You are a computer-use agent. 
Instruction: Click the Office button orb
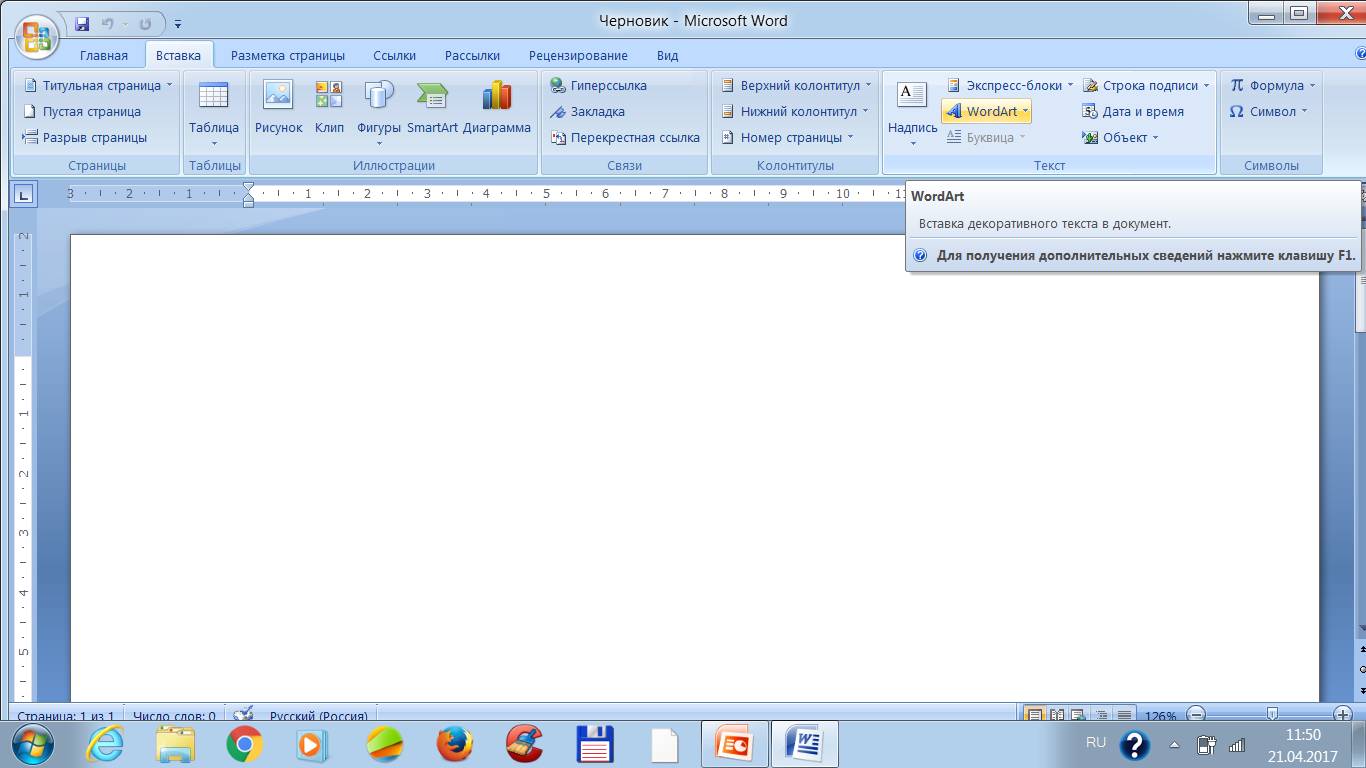coord(36,38)
